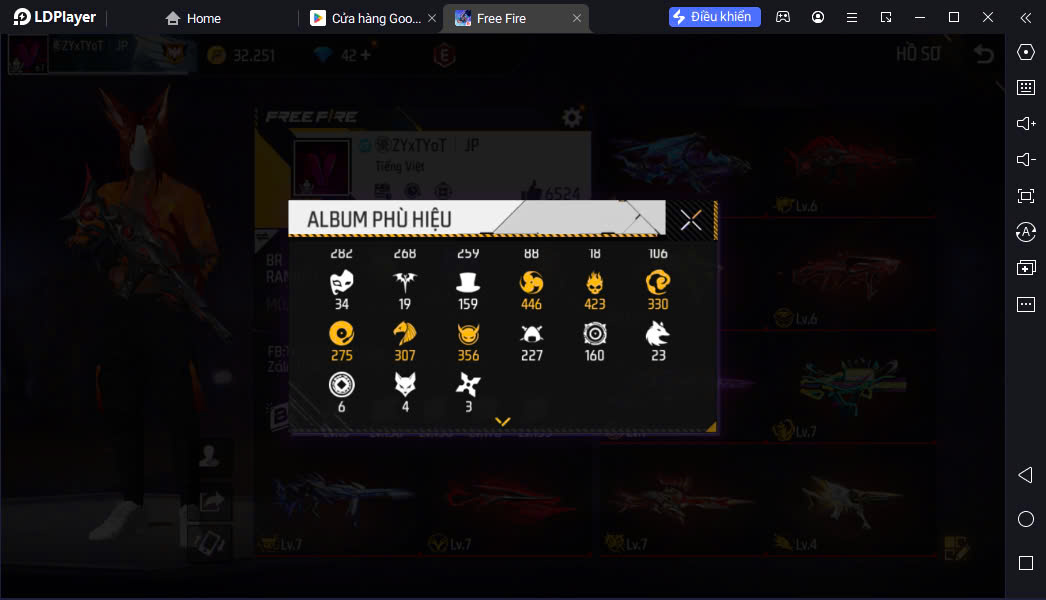The image size is (1046, 600).
Task: Switch to the Home tab
Action: (193, 18)
